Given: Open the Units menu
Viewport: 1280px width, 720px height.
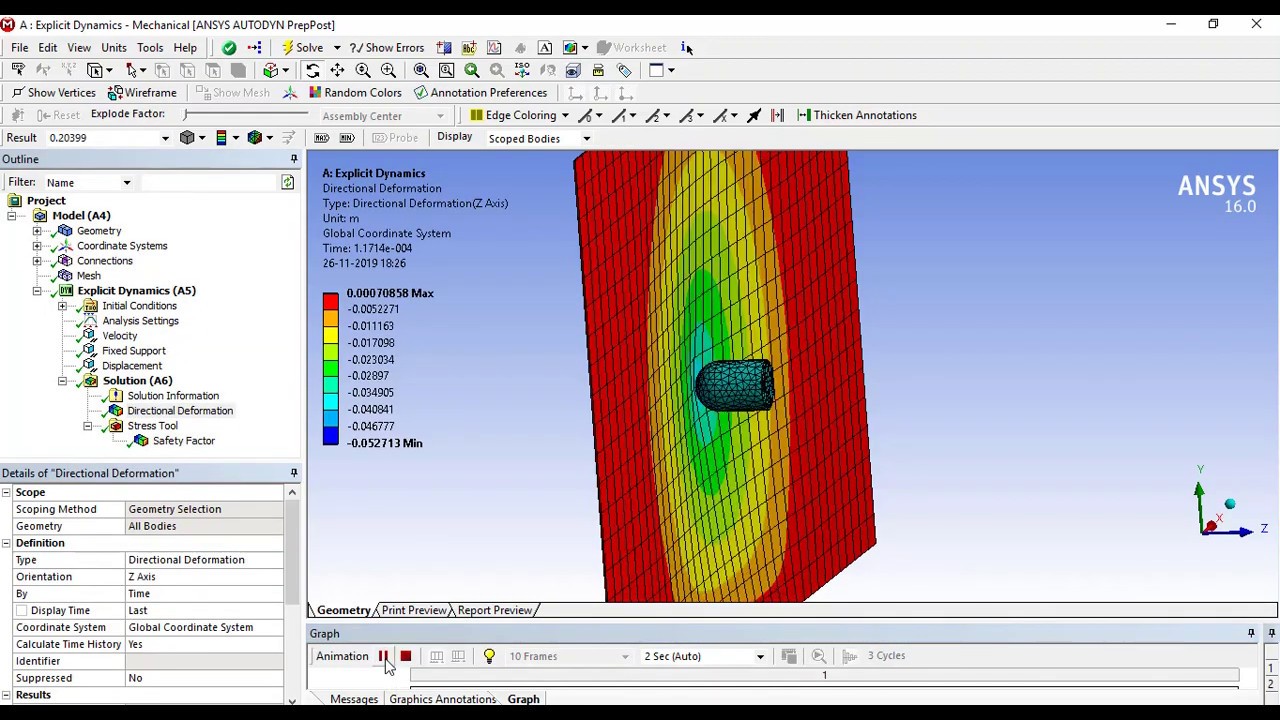Looking at the screenshot, I should coord(114,47).
